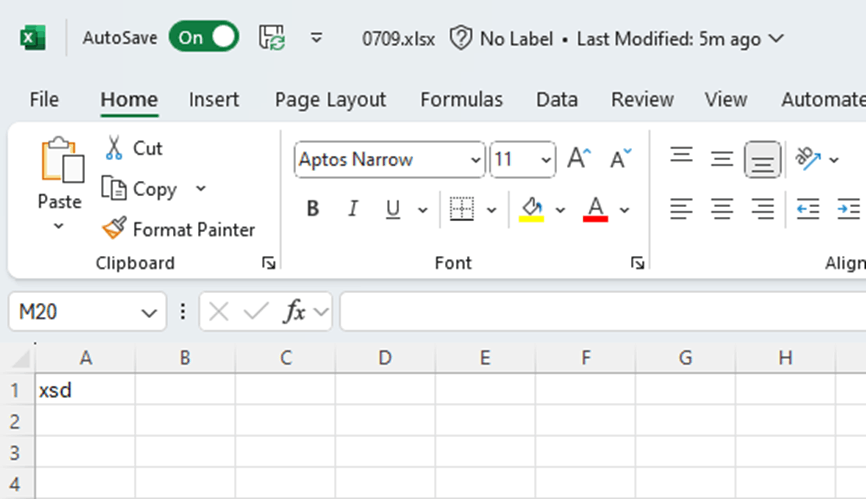This screenshot has height=499, width=866.
Task: Underline the selected cell text
Action: [393, 209]
